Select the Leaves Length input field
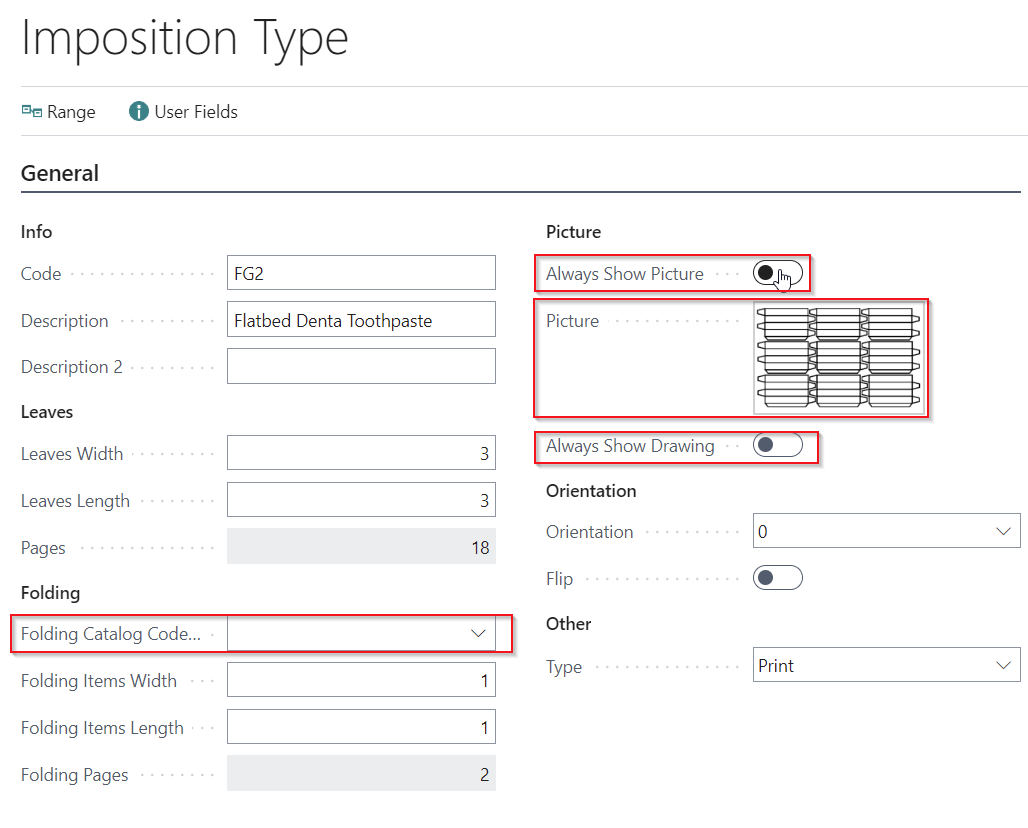Screen dimensions: 1028x828 pos(361,500)
